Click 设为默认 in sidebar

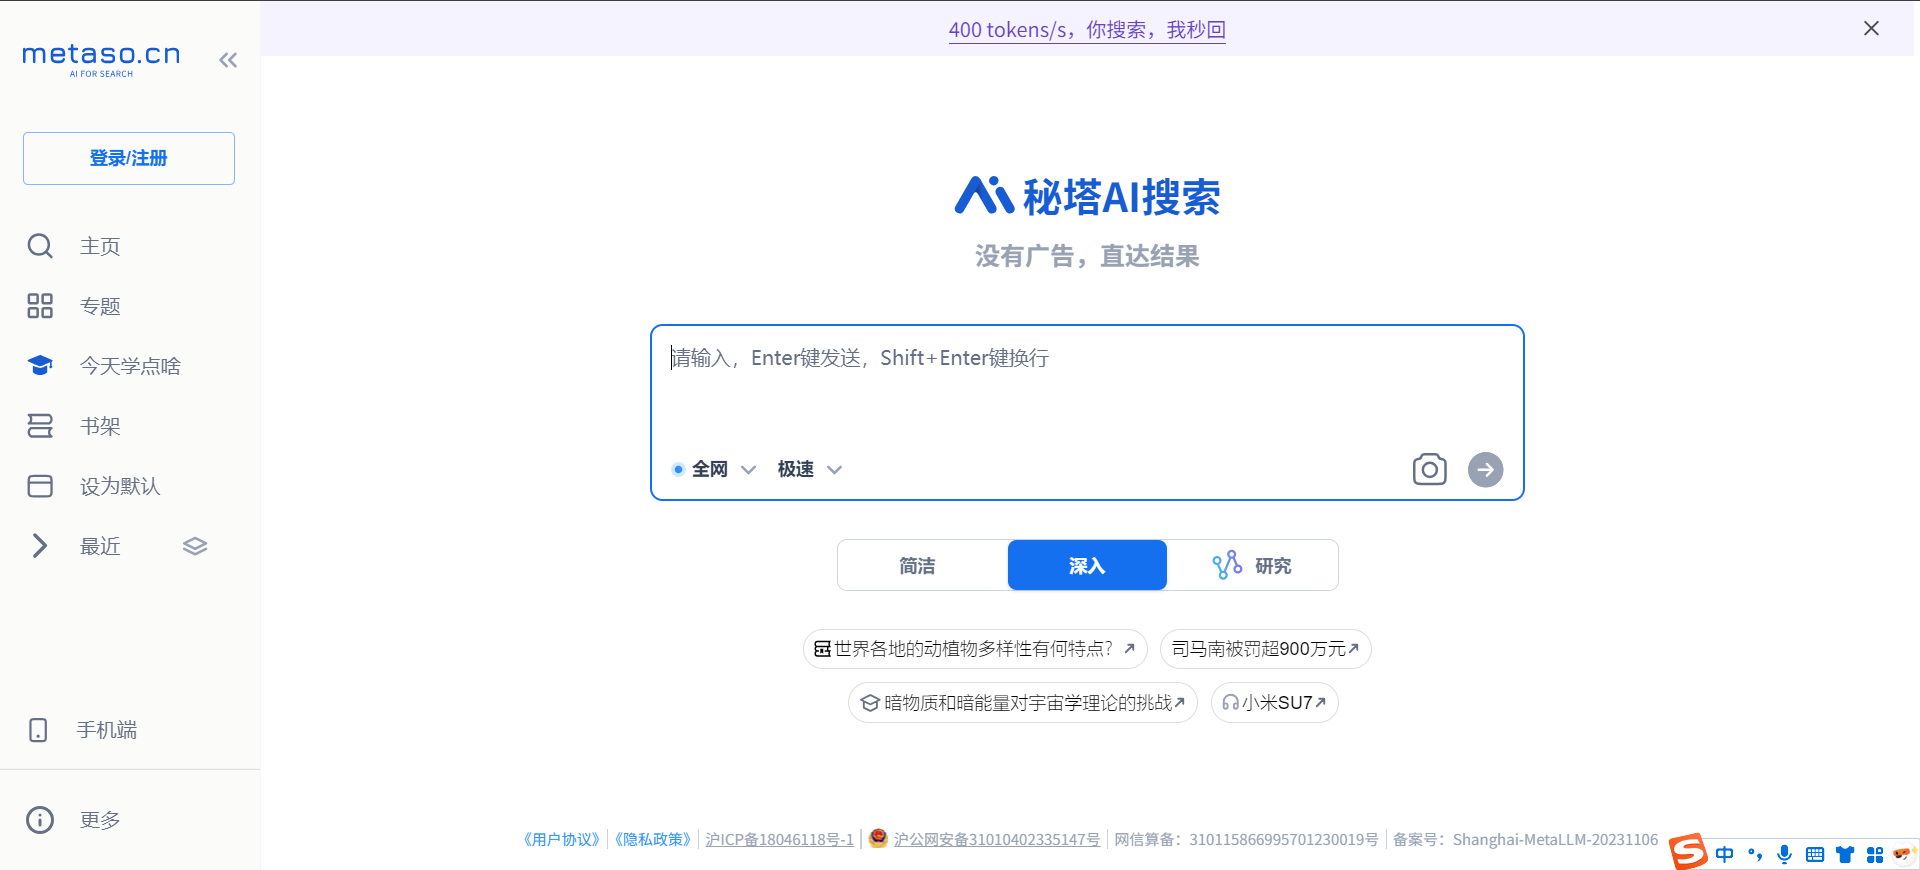(x=120, y=486)
